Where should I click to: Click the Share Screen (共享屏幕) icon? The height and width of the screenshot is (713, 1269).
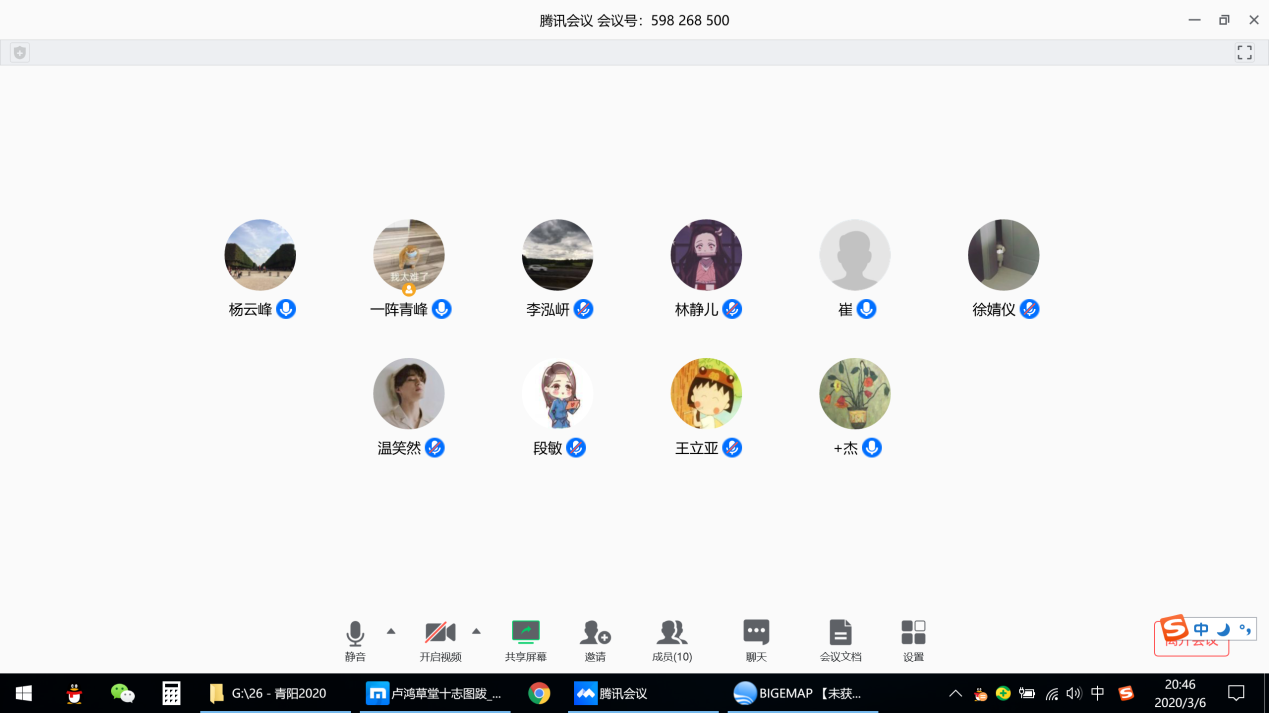[x=525, y=633]
